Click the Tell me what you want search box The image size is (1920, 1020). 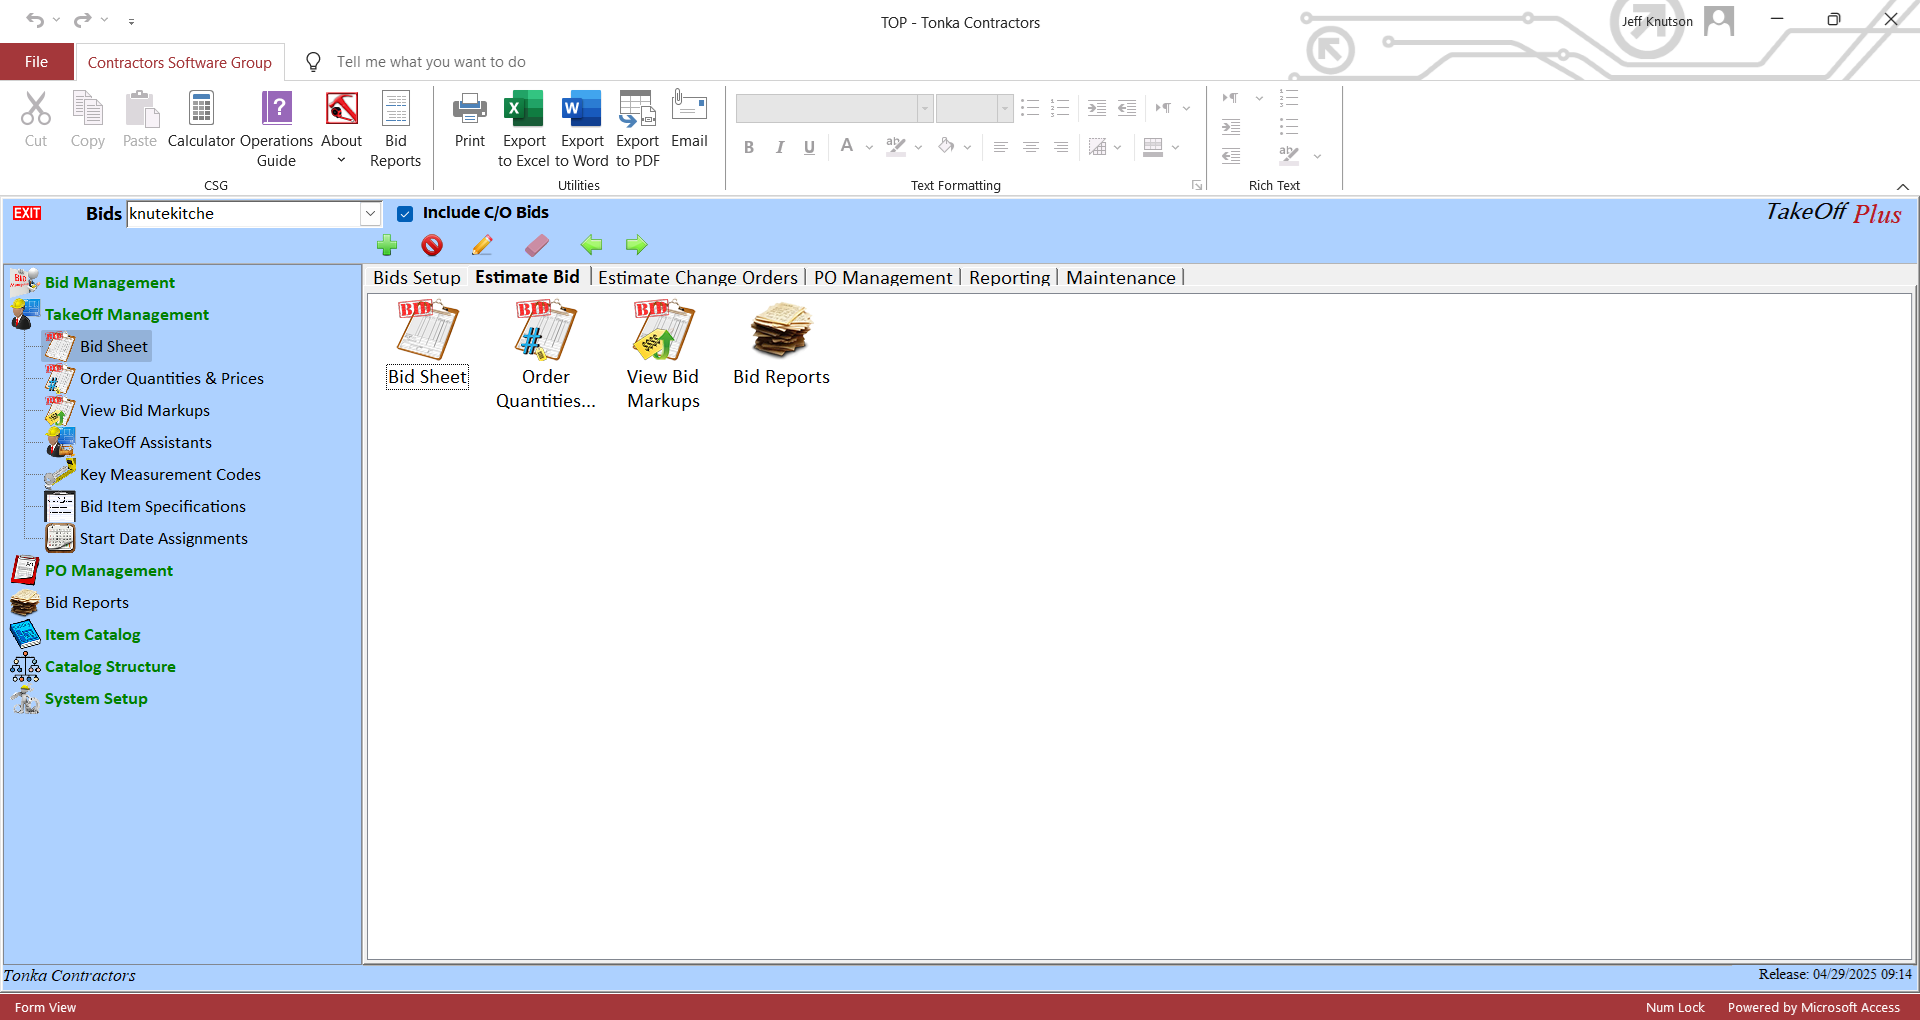point(431,62)
